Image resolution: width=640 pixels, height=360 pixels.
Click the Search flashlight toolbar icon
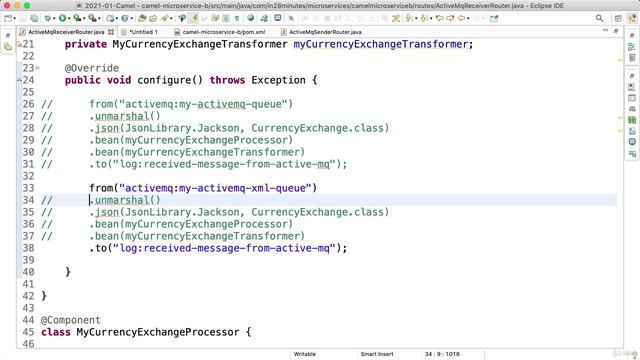coord(164,18)
